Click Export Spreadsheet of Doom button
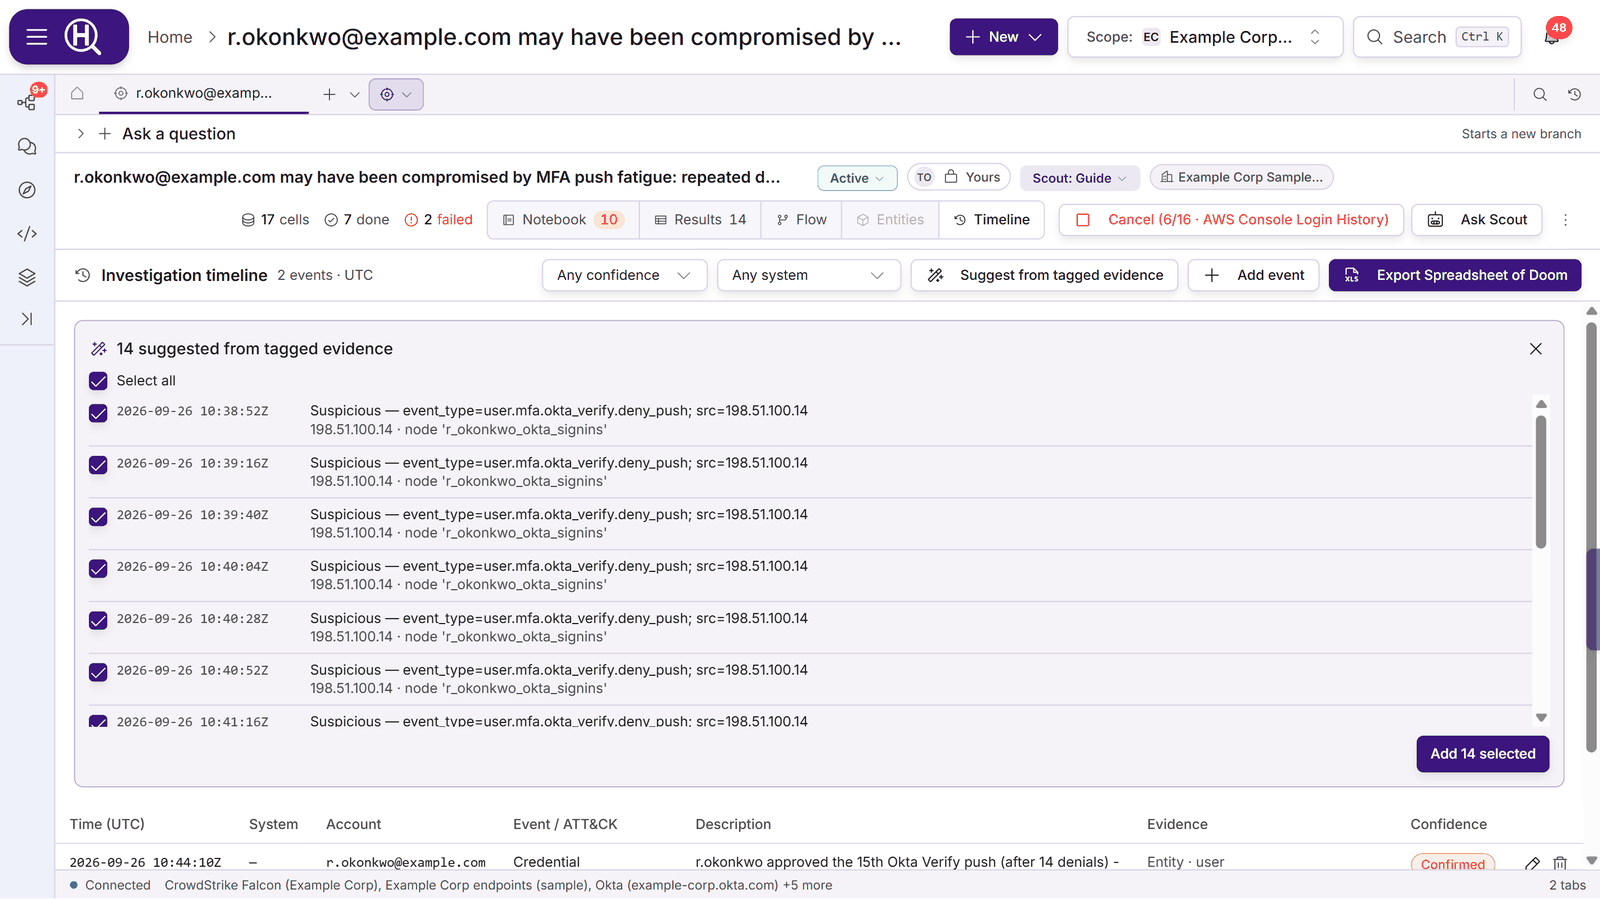Viewport: 1600px width, 899px height. (x=1454, y=275)
